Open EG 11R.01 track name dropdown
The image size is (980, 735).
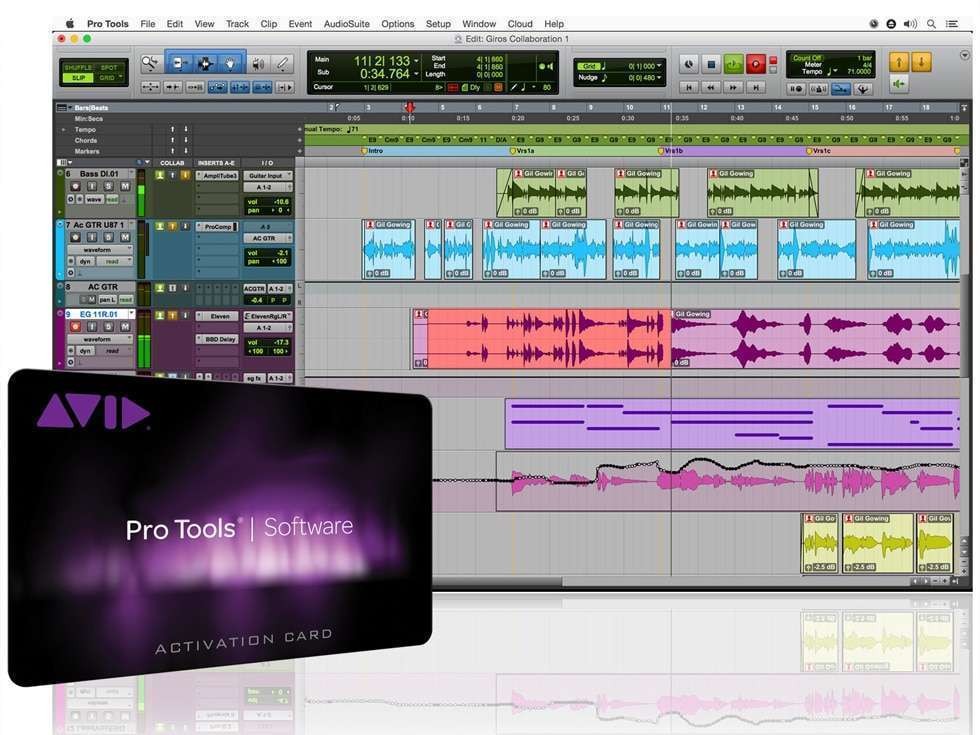[131, 314]
